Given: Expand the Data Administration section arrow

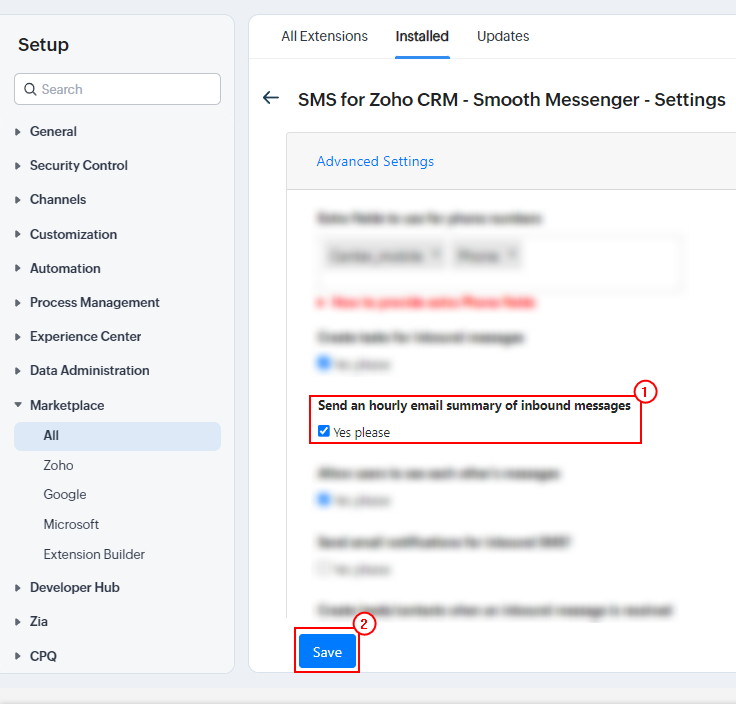Looking at the screenshot, I should [x=18, y=371].
